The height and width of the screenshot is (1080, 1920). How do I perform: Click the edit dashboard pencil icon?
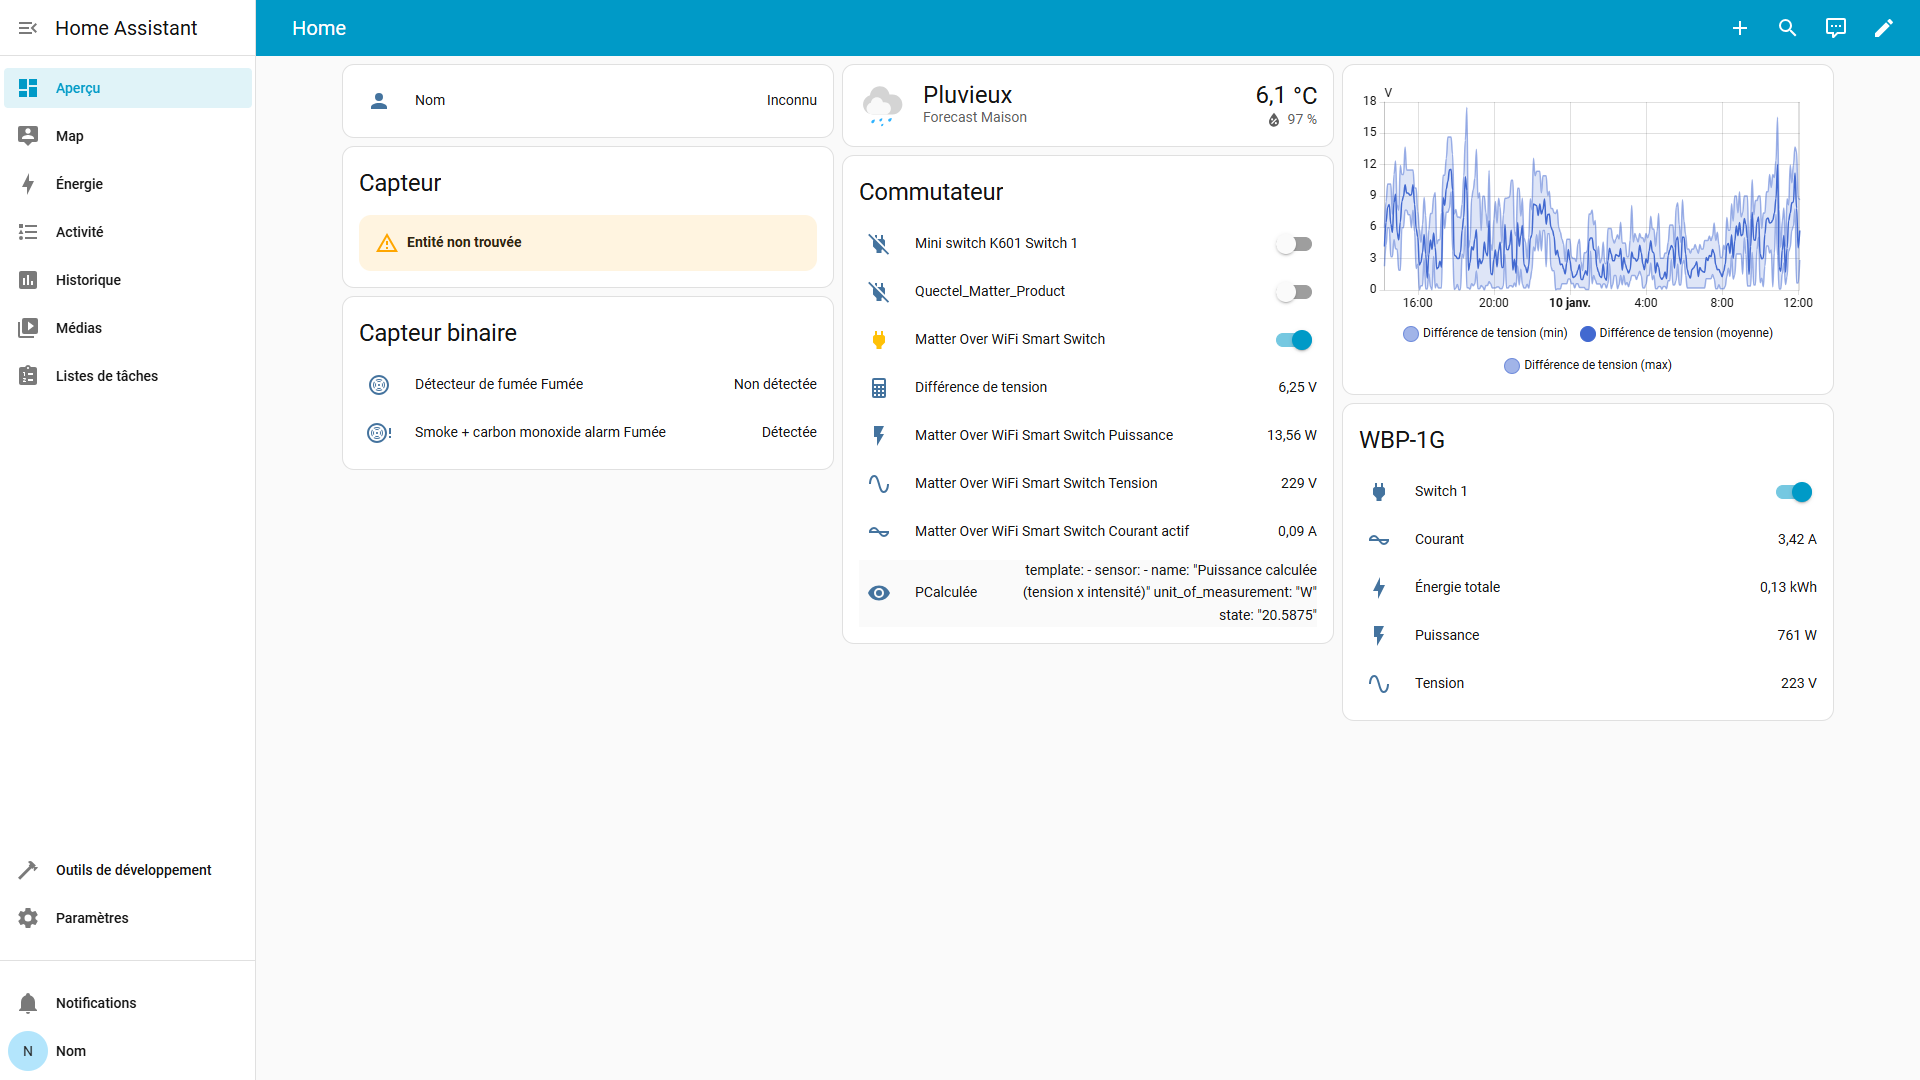pos(1884,28)
